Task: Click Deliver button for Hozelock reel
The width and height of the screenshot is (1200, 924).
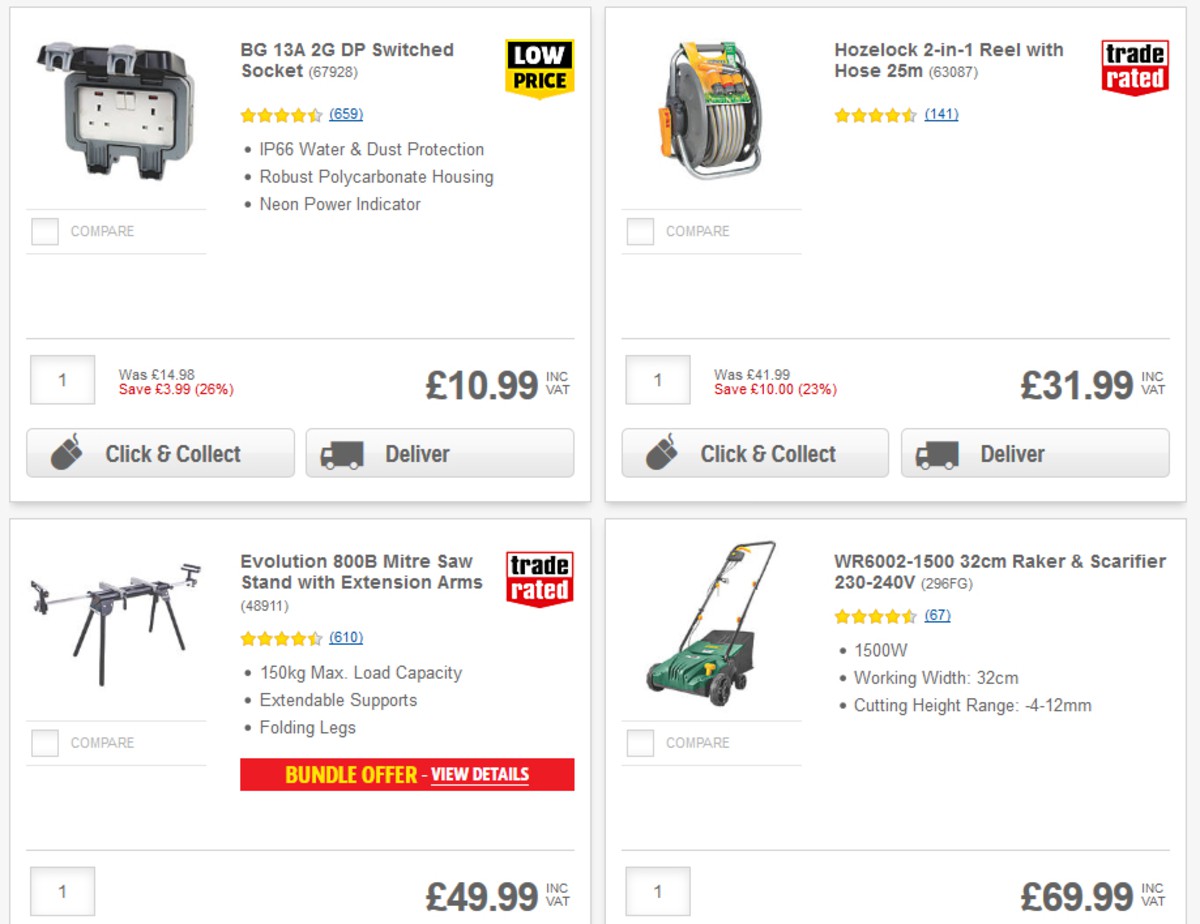Action: pos(1035,453)
